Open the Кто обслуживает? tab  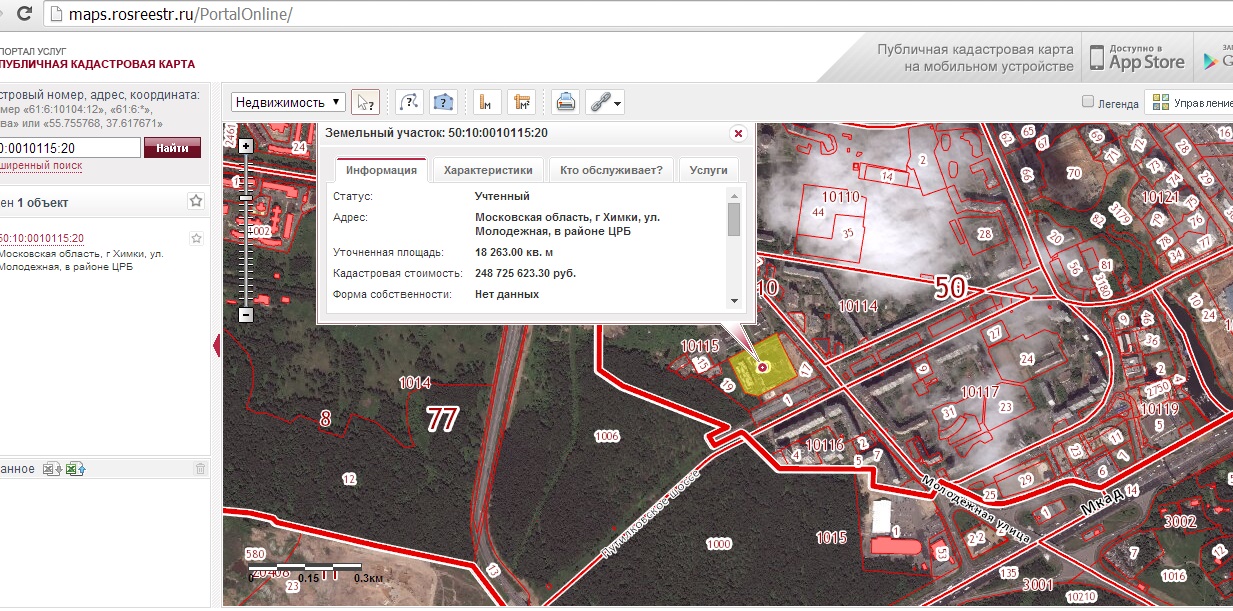(x=611, y=170)
